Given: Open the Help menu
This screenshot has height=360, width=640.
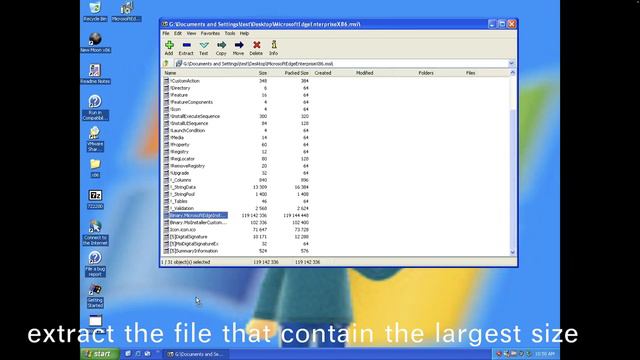Looking at the screenshot, I should pyautogui.click(x=244, y=33).
